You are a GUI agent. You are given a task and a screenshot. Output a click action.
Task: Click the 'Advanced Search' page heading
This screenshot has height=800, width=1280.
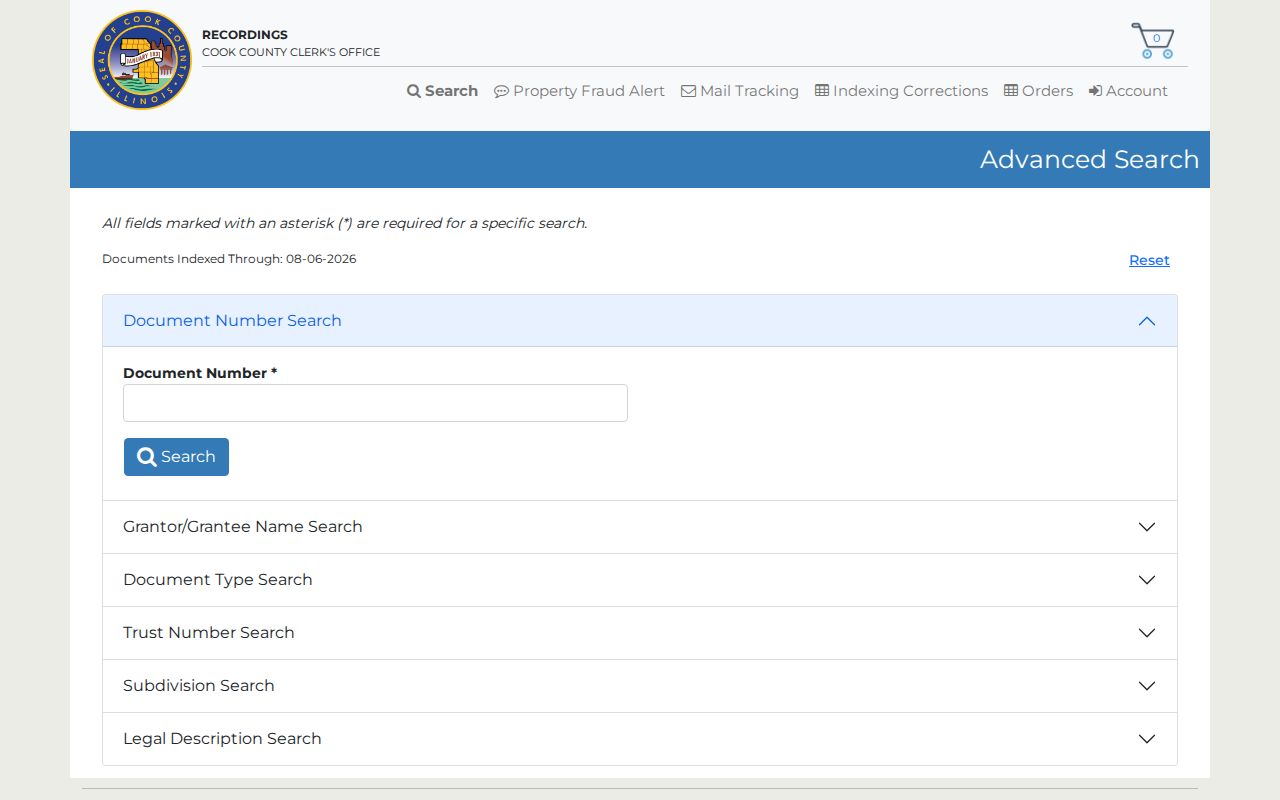[1089, 160]
